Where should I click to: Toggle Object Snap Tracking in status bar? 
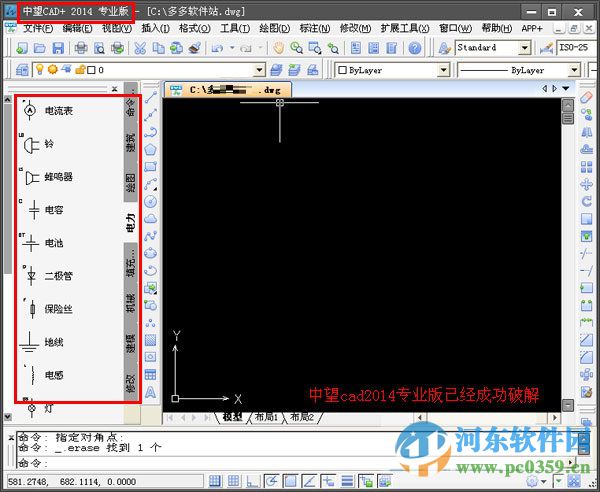pyautogui.click(x=310, y=481)
